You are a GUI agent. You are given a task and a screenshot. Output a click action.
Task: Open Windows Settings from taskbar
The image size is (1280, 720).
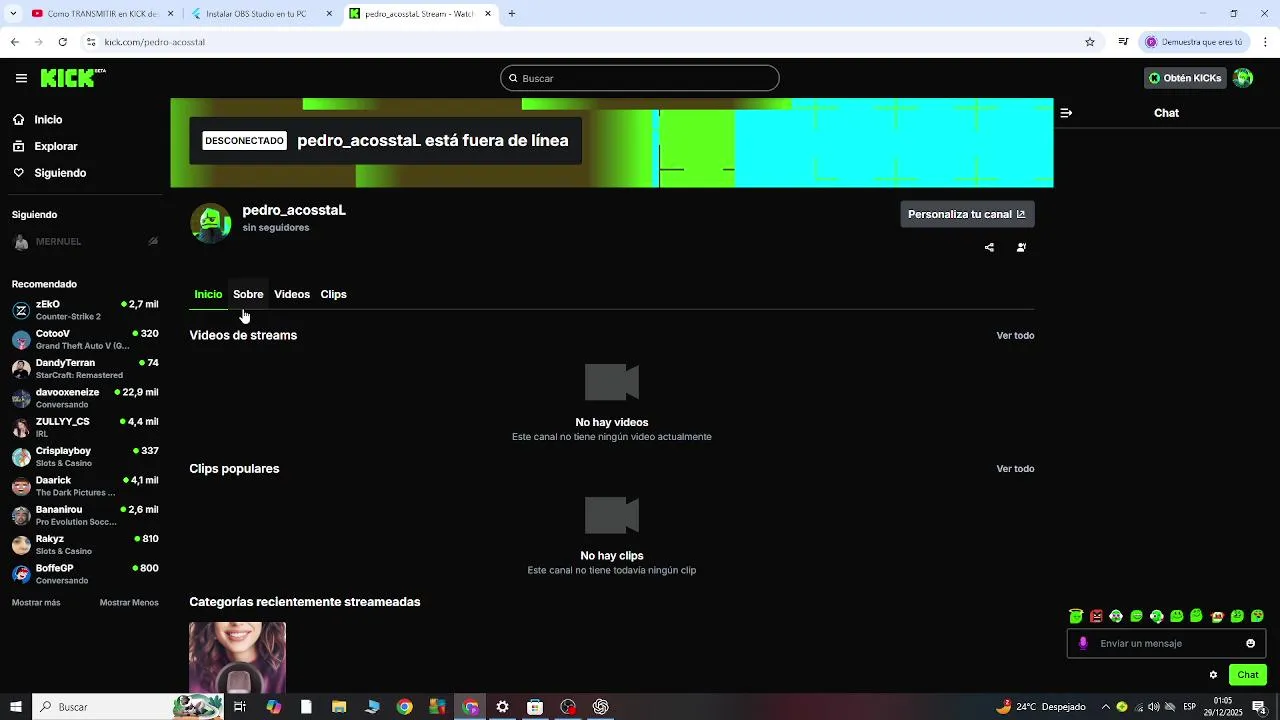tap(503, 707)
